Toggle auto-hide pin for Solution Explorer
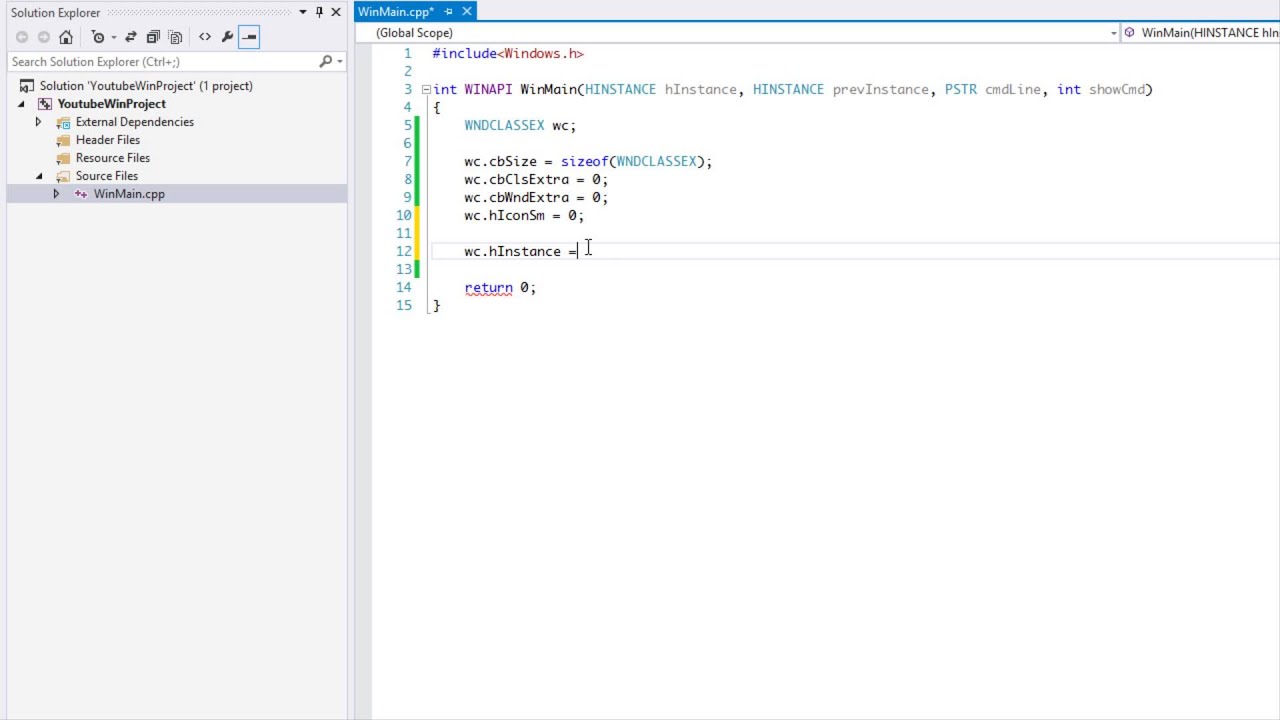The width and height of the screenshot is (1280, 720). point(319,12)
